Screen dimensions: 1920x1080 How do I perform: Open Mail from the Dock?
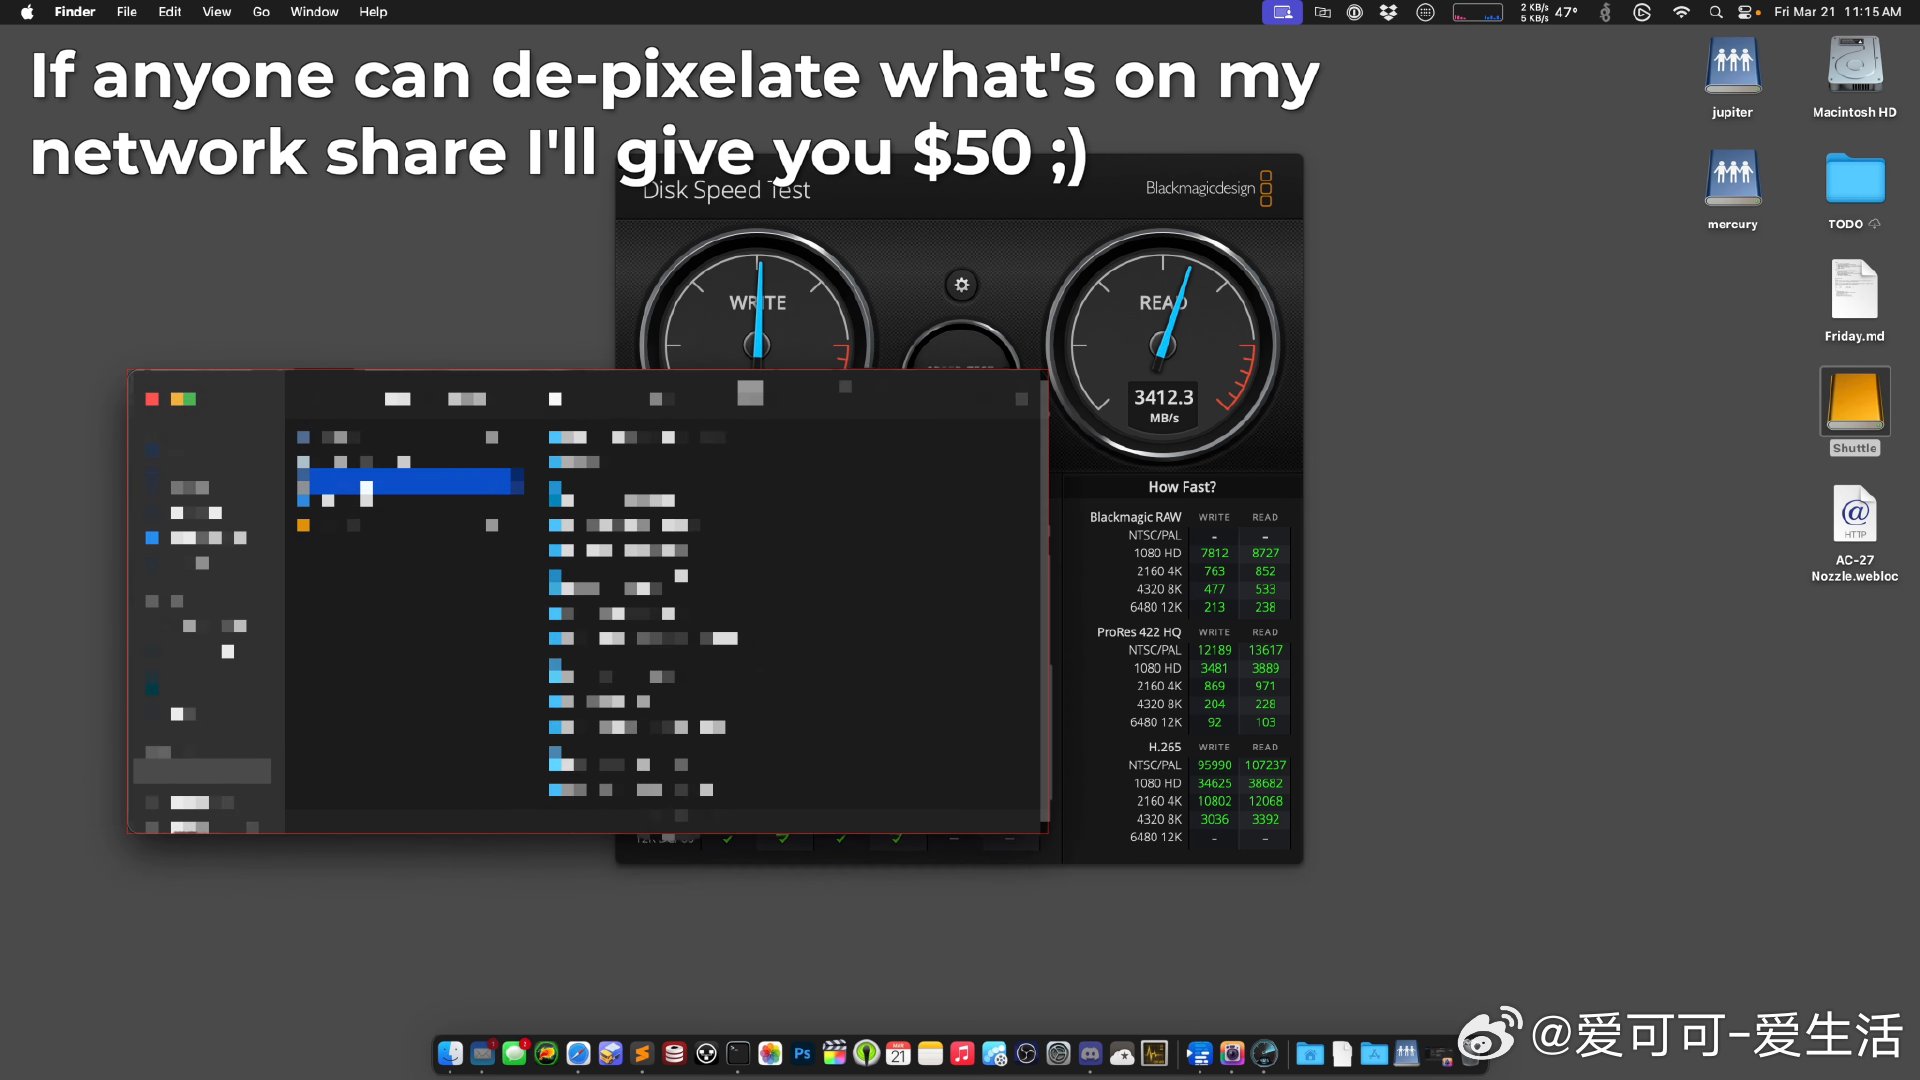(483, 1053)
